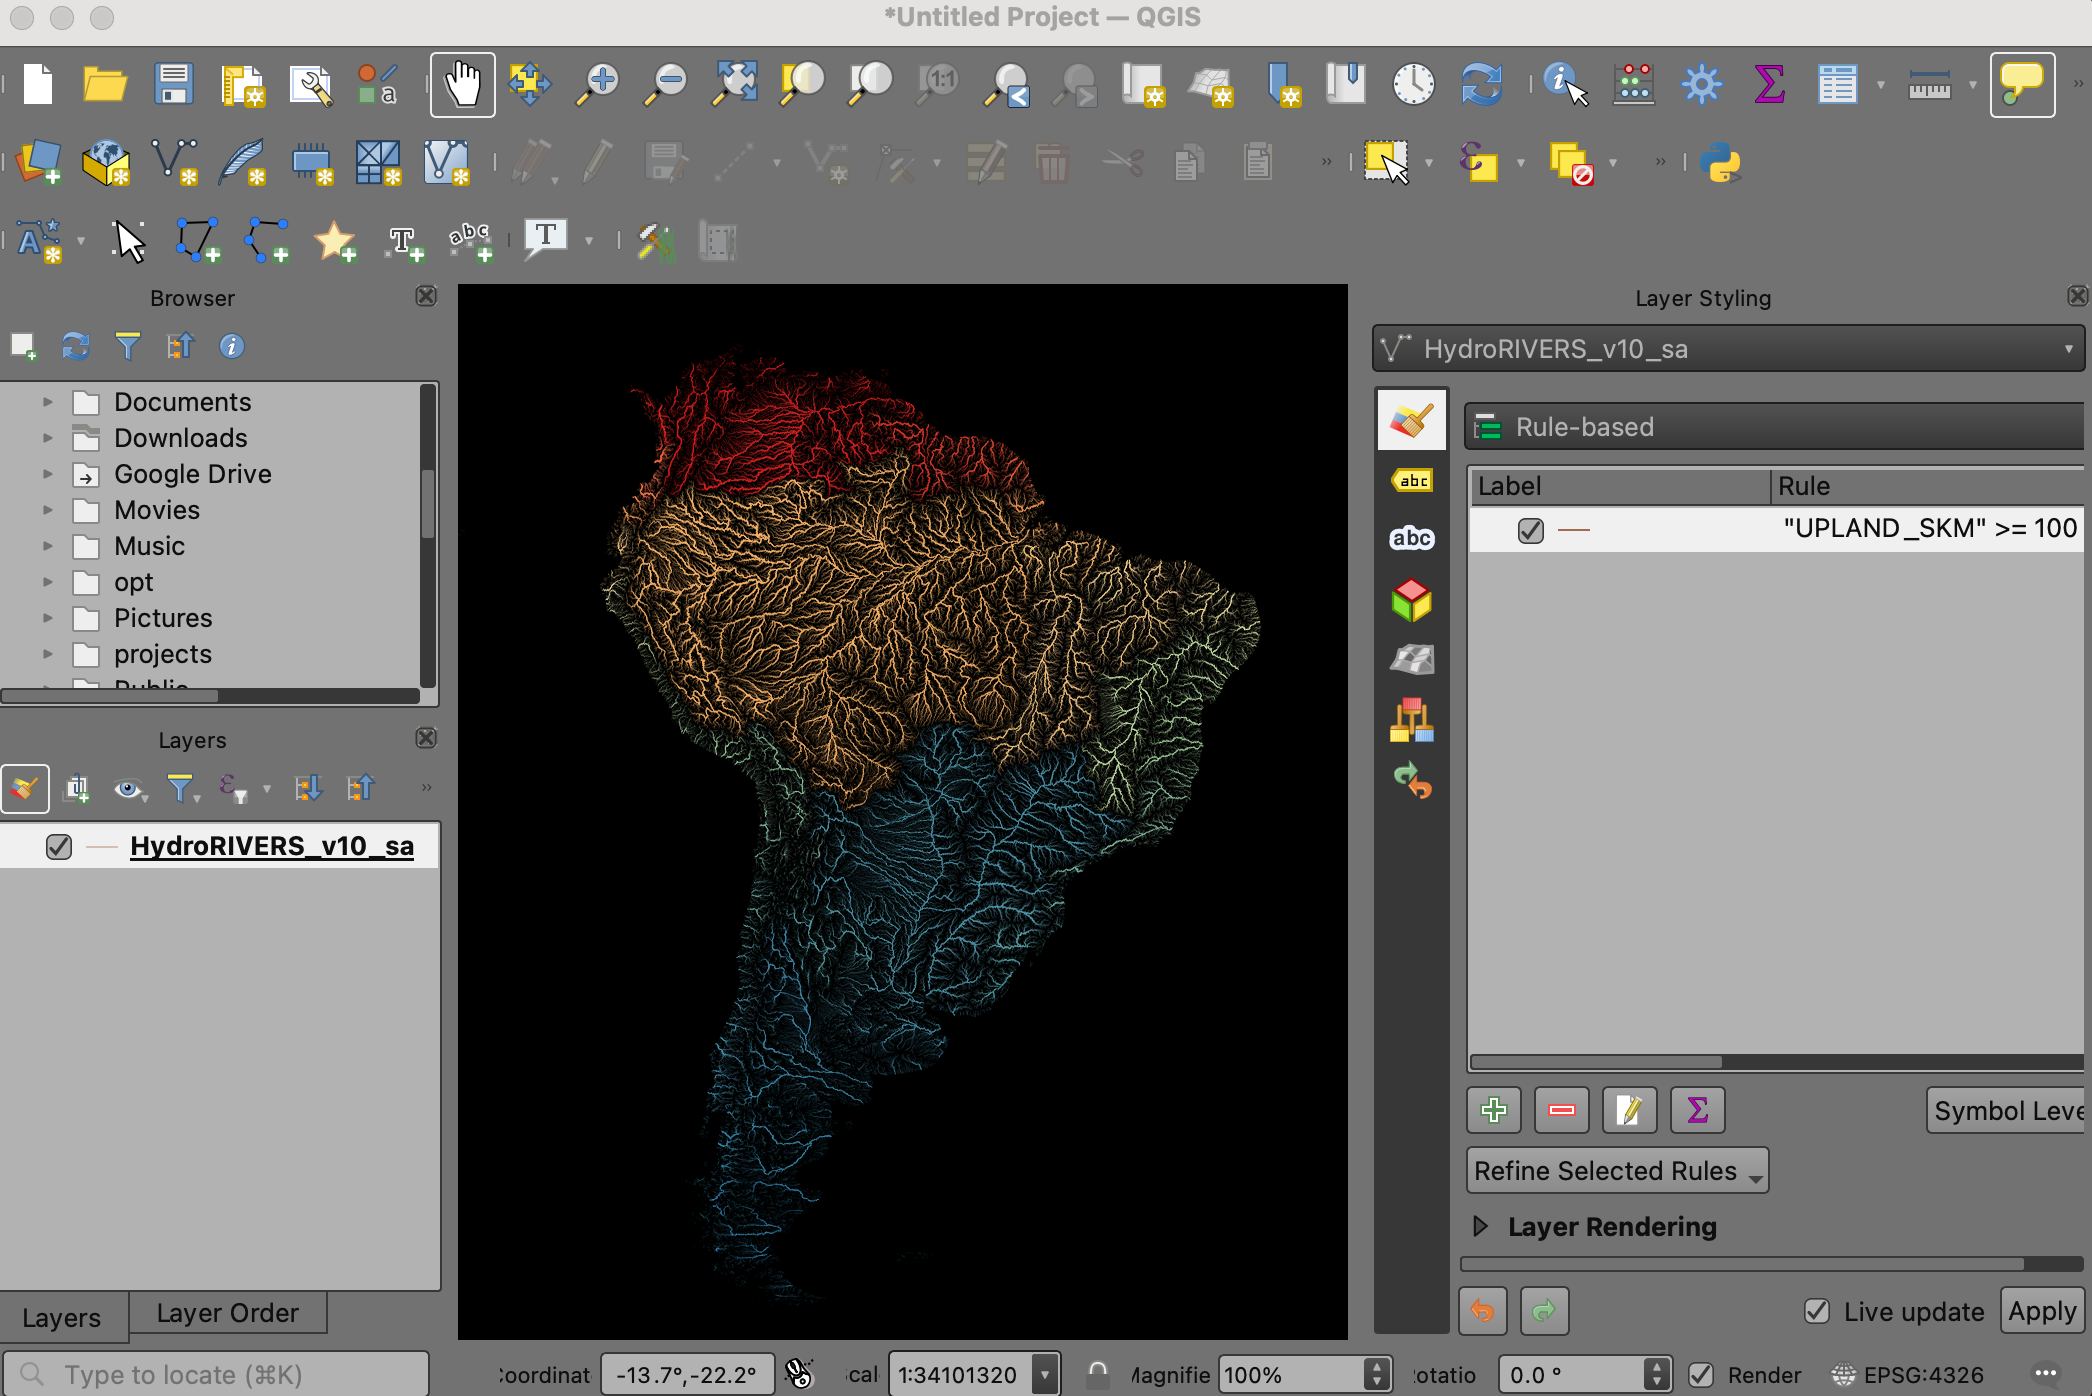The width and height of the screenshot is (2092, 1396).
Task: Click the Save Project floppy icon
Action: [173, 85]
